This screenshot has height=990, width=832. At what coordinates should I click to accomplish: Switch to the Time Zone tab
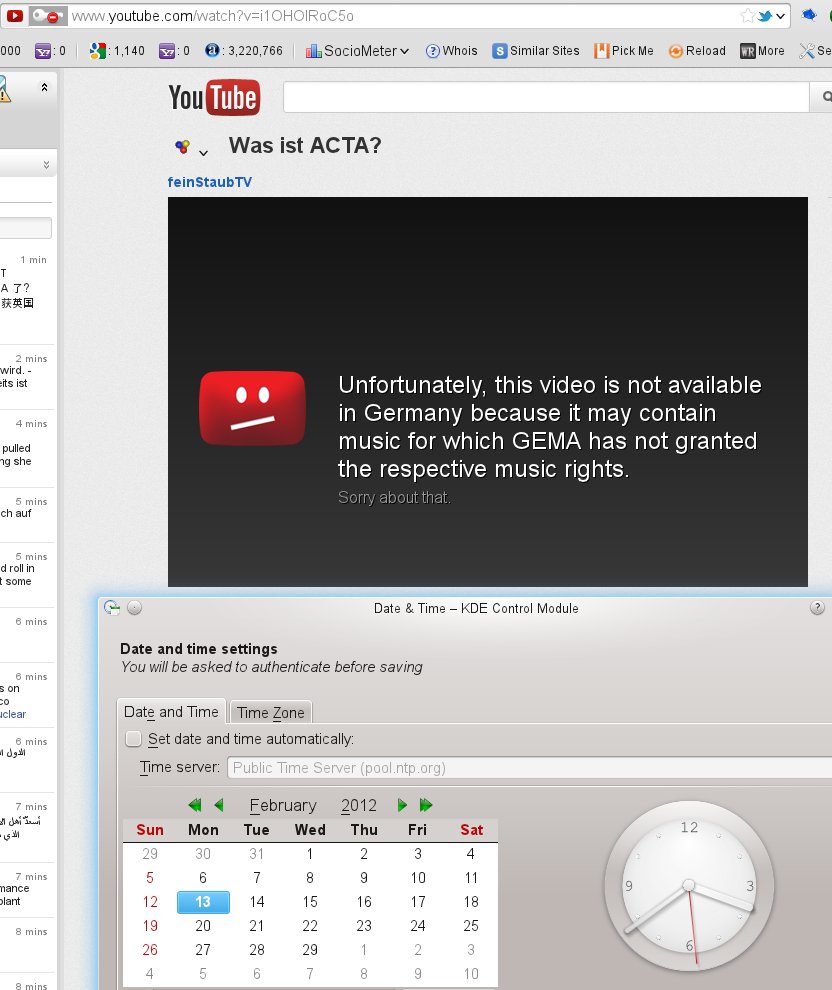(271, 712)
